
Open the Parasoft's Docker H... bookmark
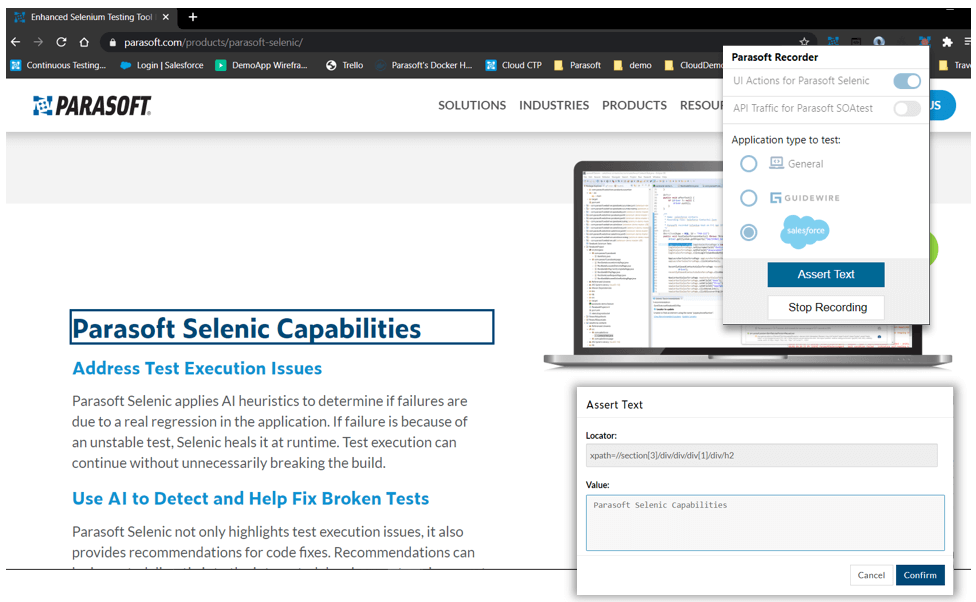tap(425, 65)
